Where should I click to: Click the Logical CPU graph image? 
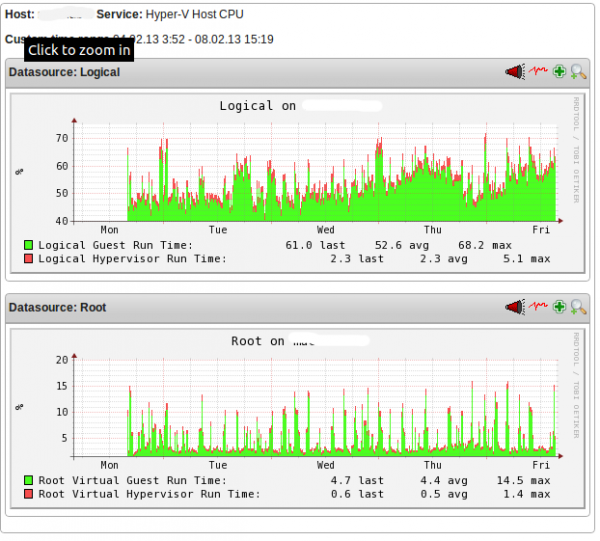(300, 180)
